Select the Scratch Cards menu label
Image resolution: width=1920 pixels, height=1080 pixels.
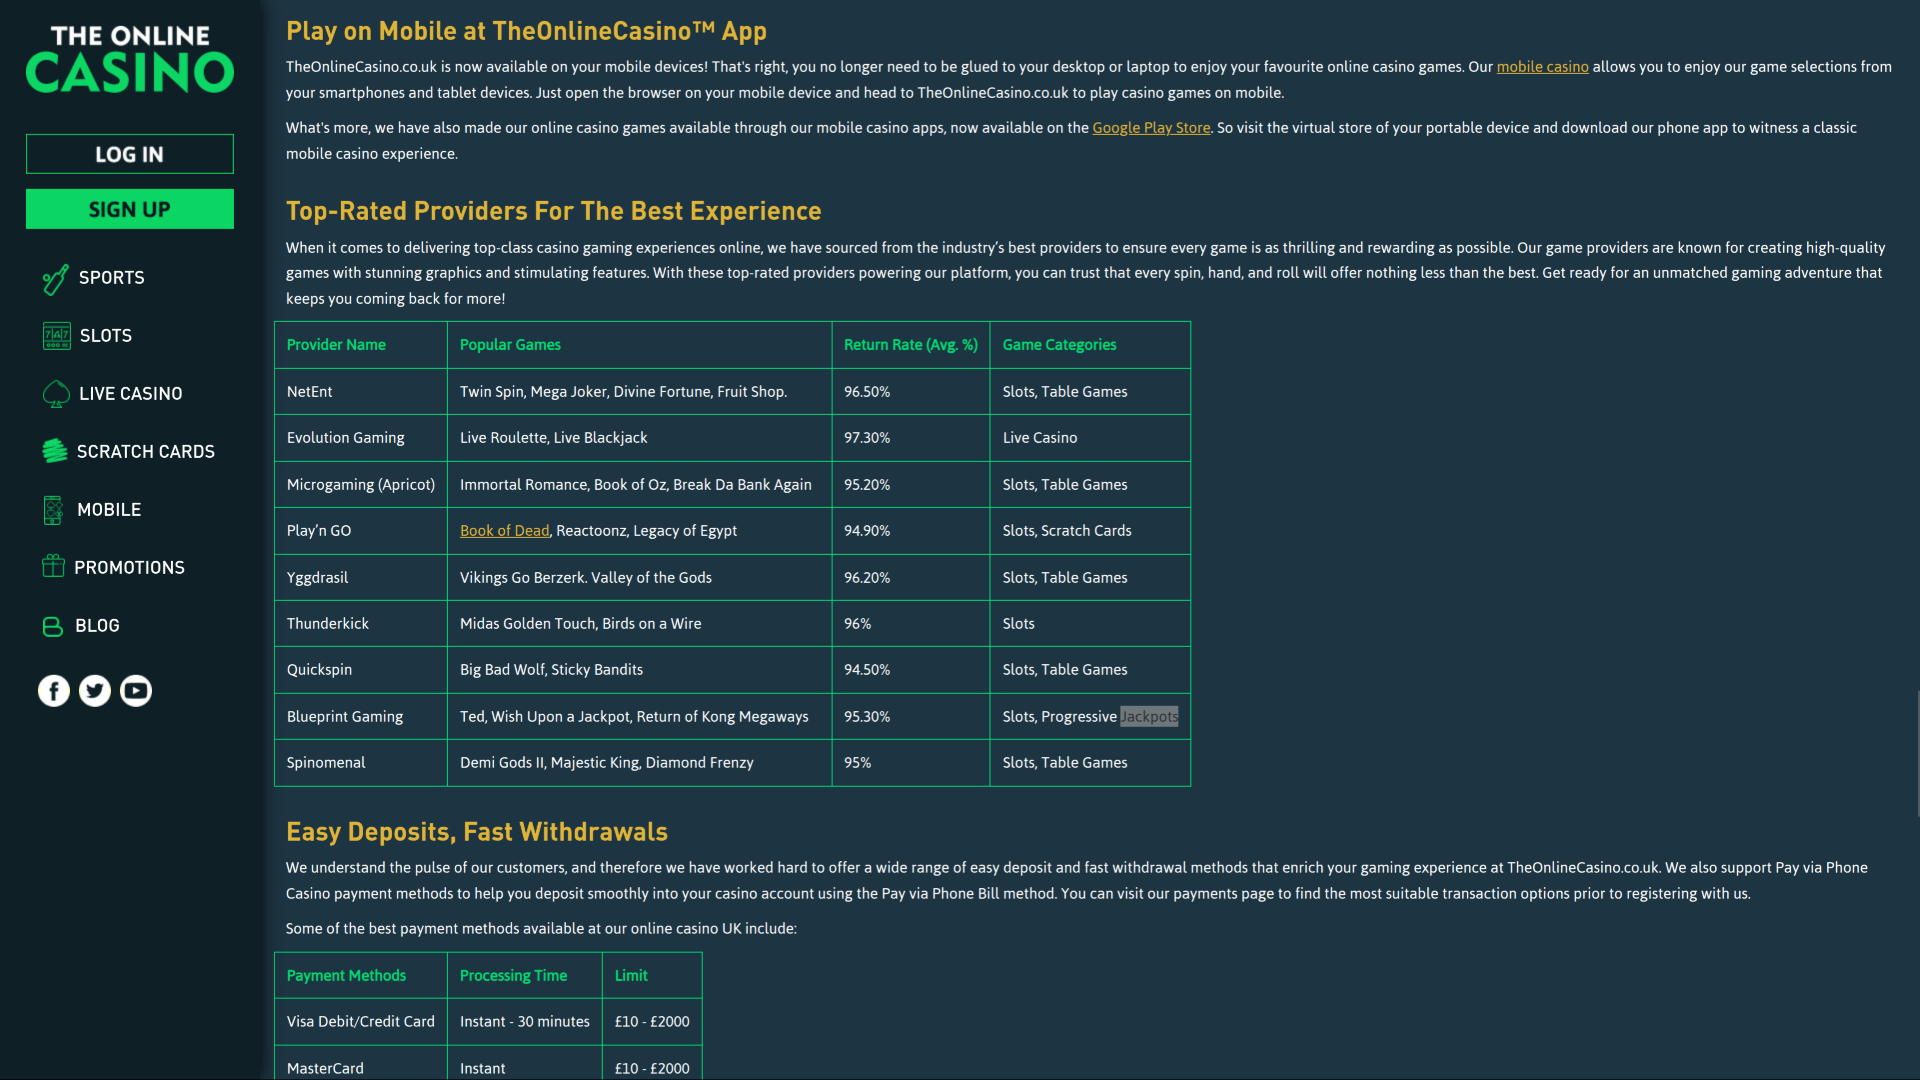tap(146, 452)
